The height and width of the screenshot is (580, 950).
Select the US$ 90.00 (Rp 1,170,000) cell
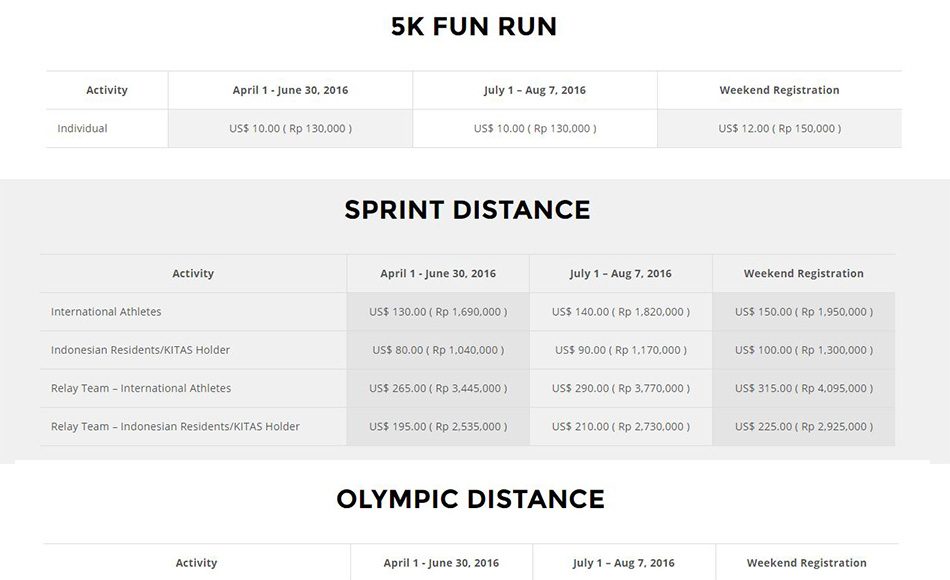click(x=621, y=350)
